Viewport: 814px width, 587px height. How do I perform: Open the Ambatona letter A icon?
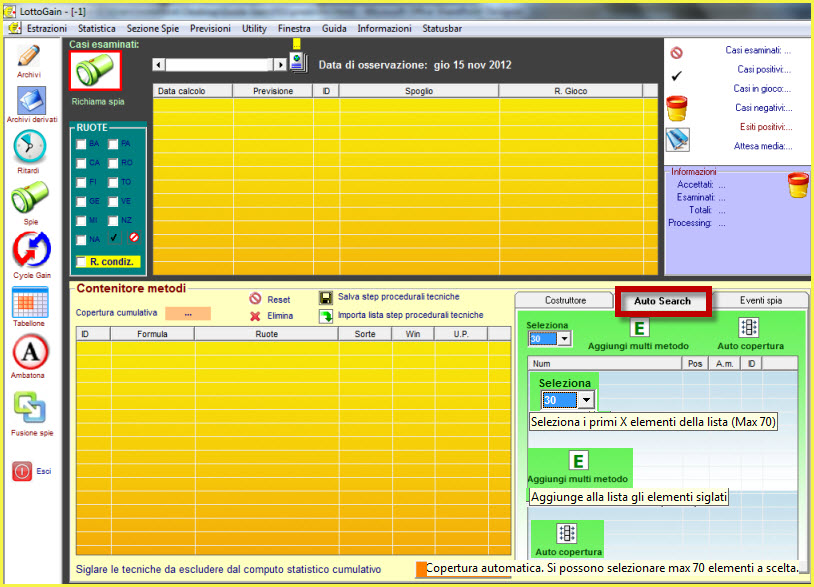[x=30, y=352]
